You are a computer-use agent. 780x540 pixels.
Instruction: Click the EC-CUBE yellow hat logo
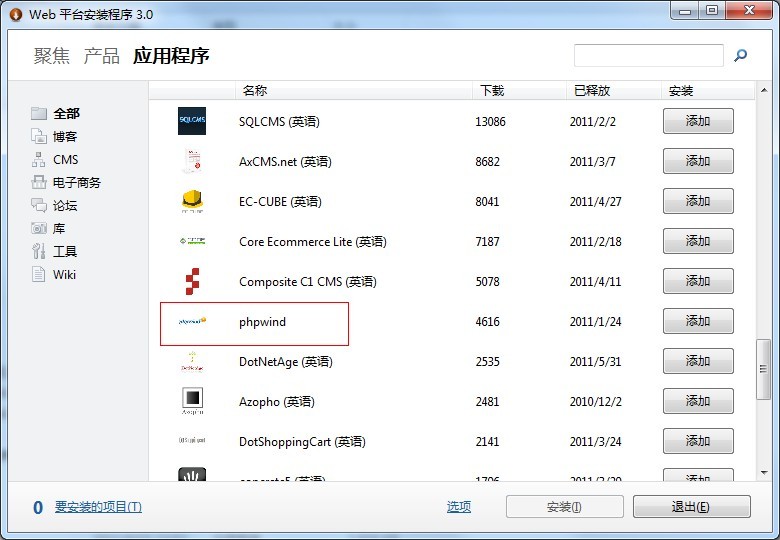[x=192, y=201]
